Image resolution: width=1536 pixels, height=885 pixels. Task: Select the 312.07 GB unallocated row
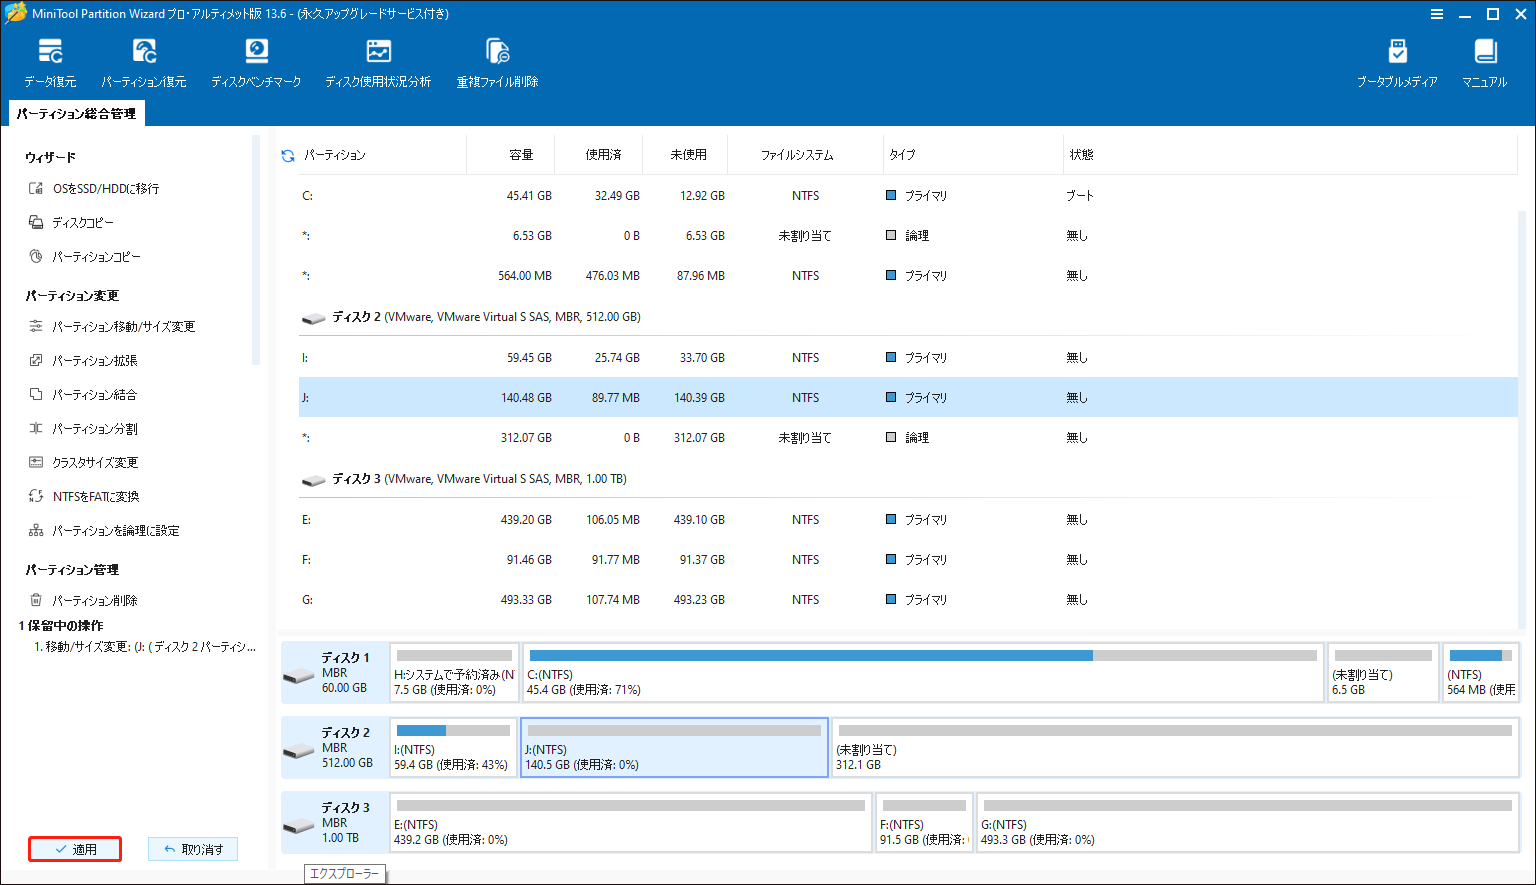tap(908, 438)
